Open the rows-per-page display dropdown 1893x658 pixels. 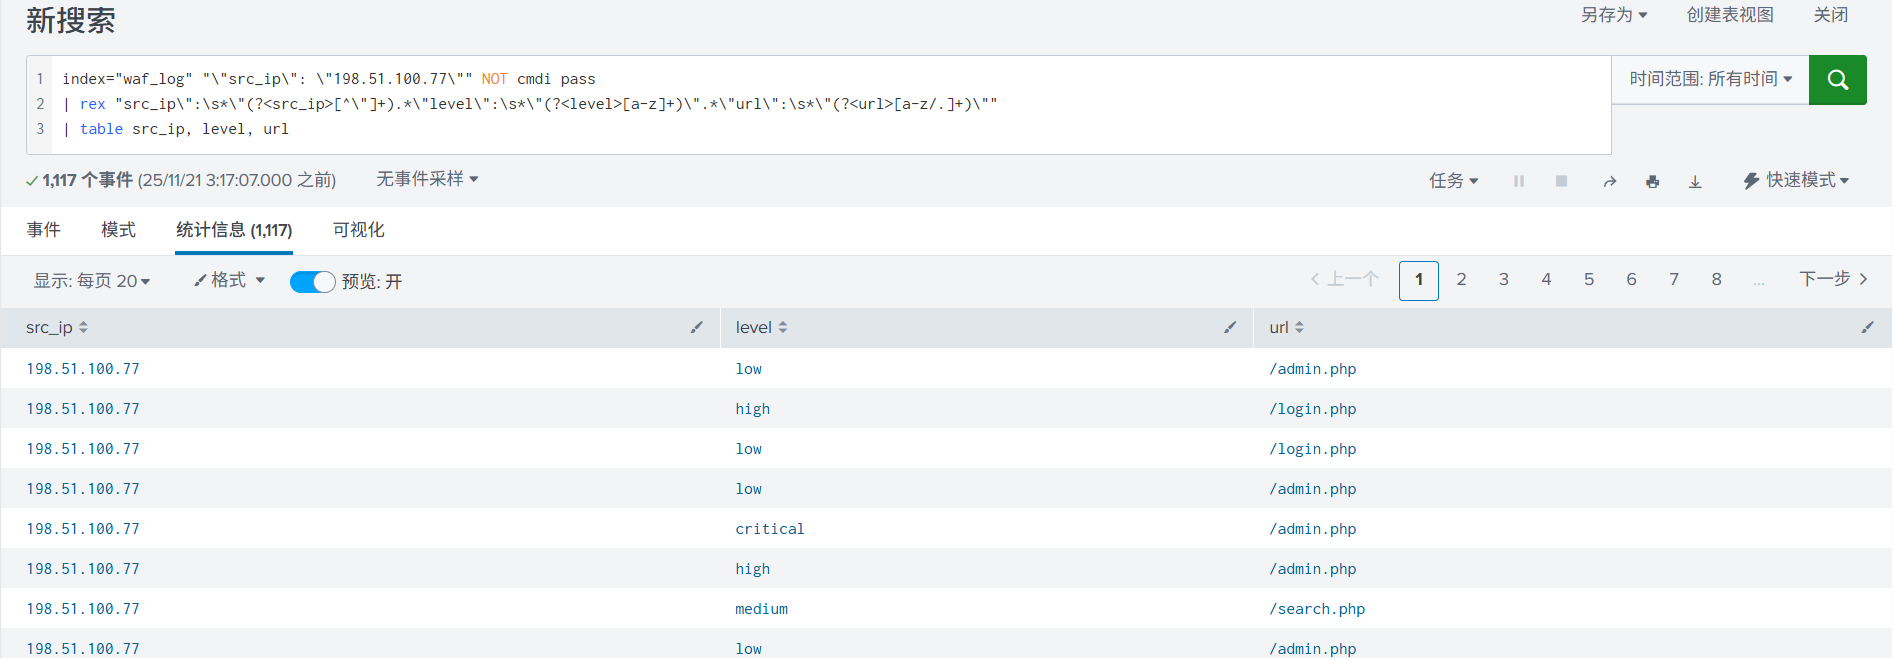tap(92, 281)
